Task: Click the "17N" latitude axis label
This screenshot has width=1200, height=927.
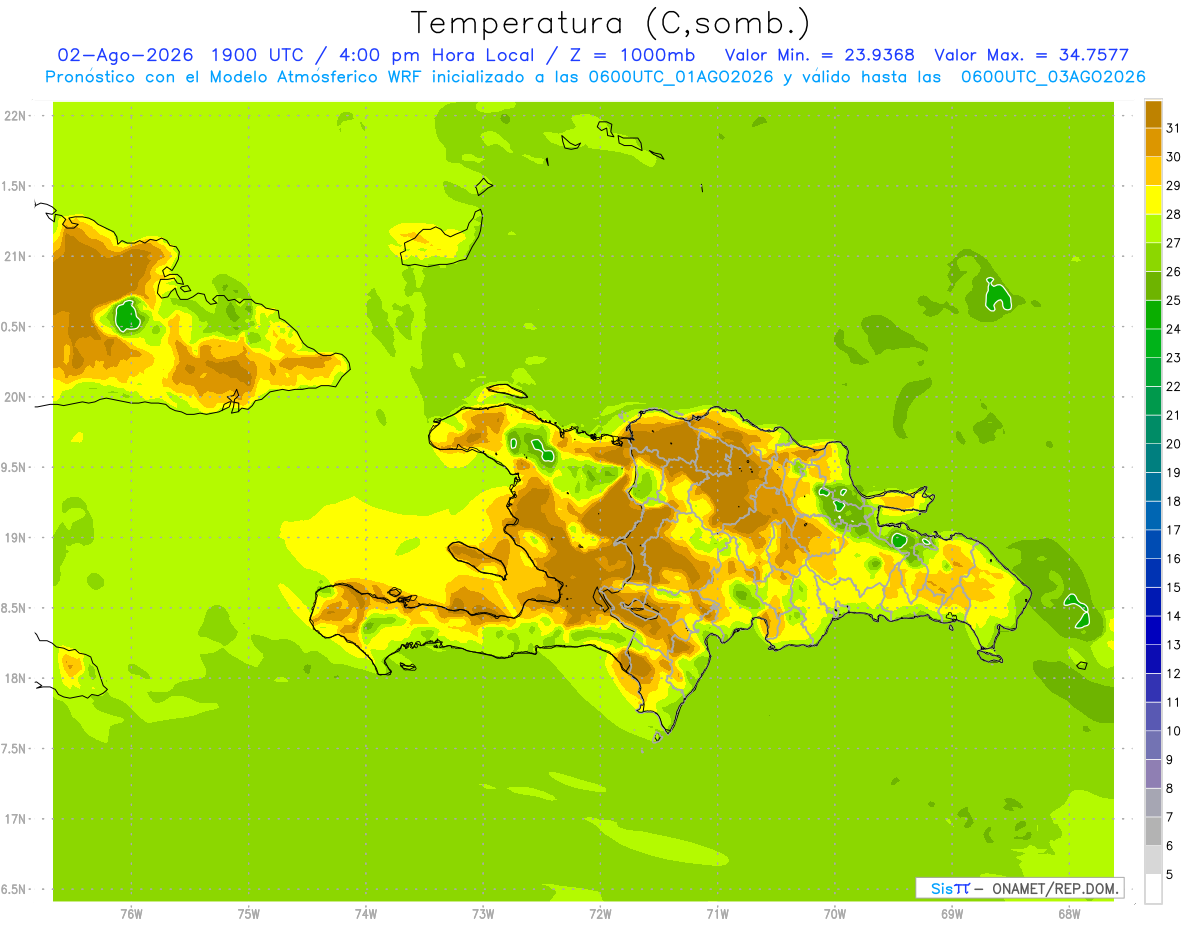Action: 17,819
